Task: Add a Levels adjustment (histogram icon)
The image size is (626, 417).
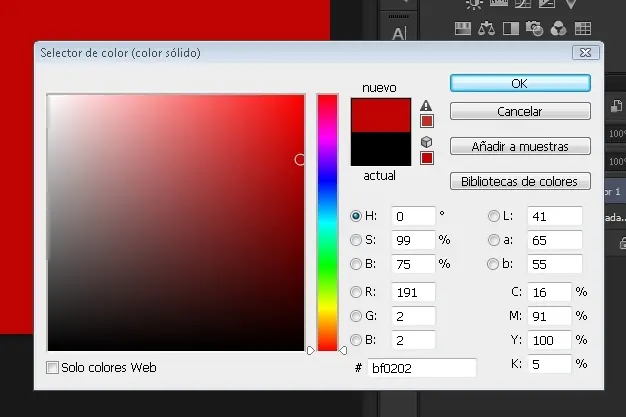Action: 498,3
